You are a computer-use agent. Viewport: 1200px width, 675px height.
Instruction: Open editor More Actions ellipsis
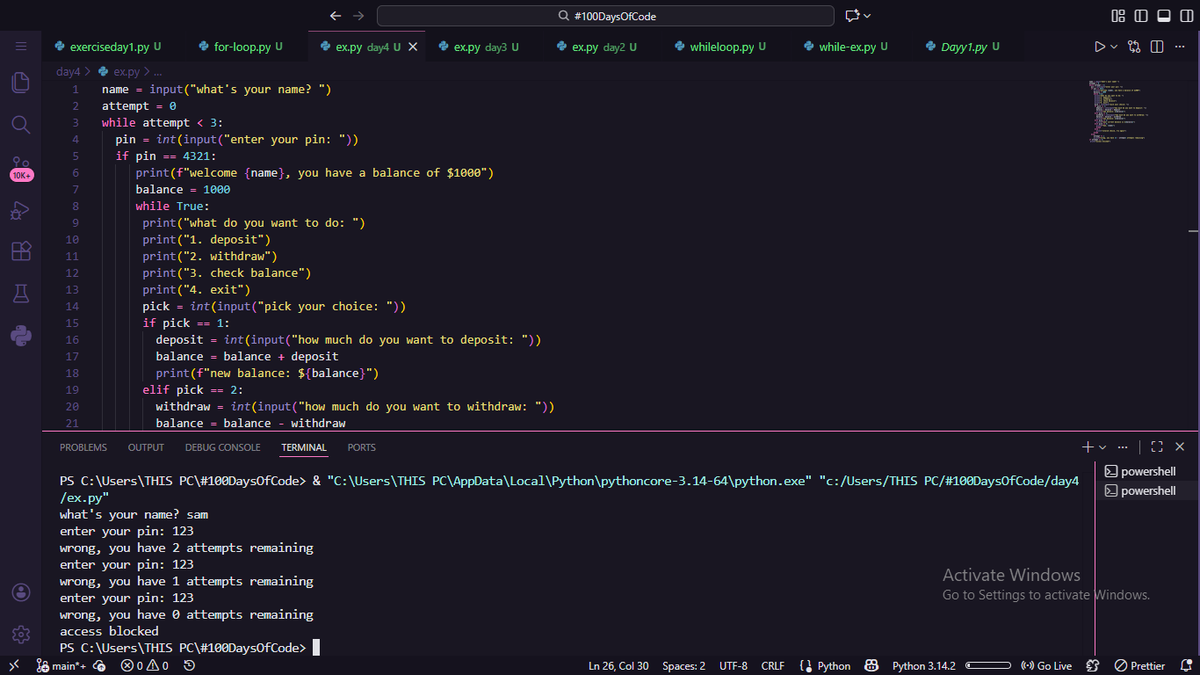click(1180, 46)
